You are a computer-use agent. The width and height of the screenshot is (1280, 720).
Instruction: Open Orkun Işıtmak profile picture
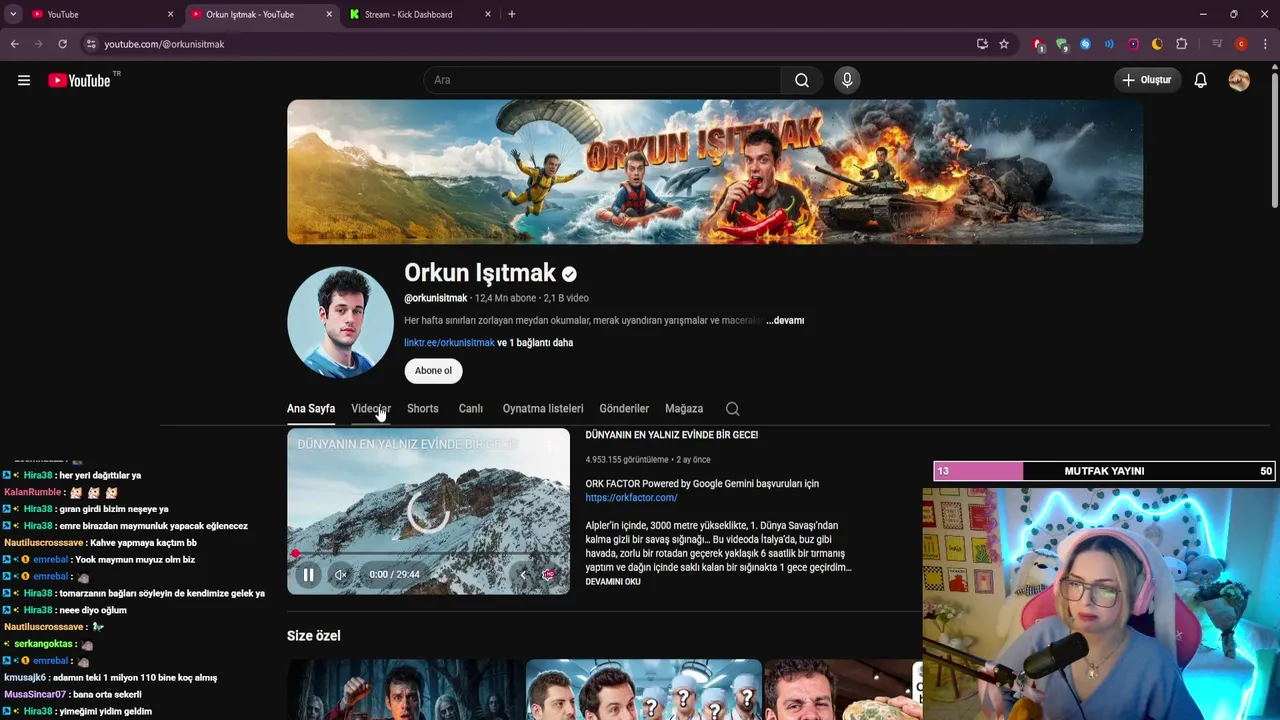(340, 321)
